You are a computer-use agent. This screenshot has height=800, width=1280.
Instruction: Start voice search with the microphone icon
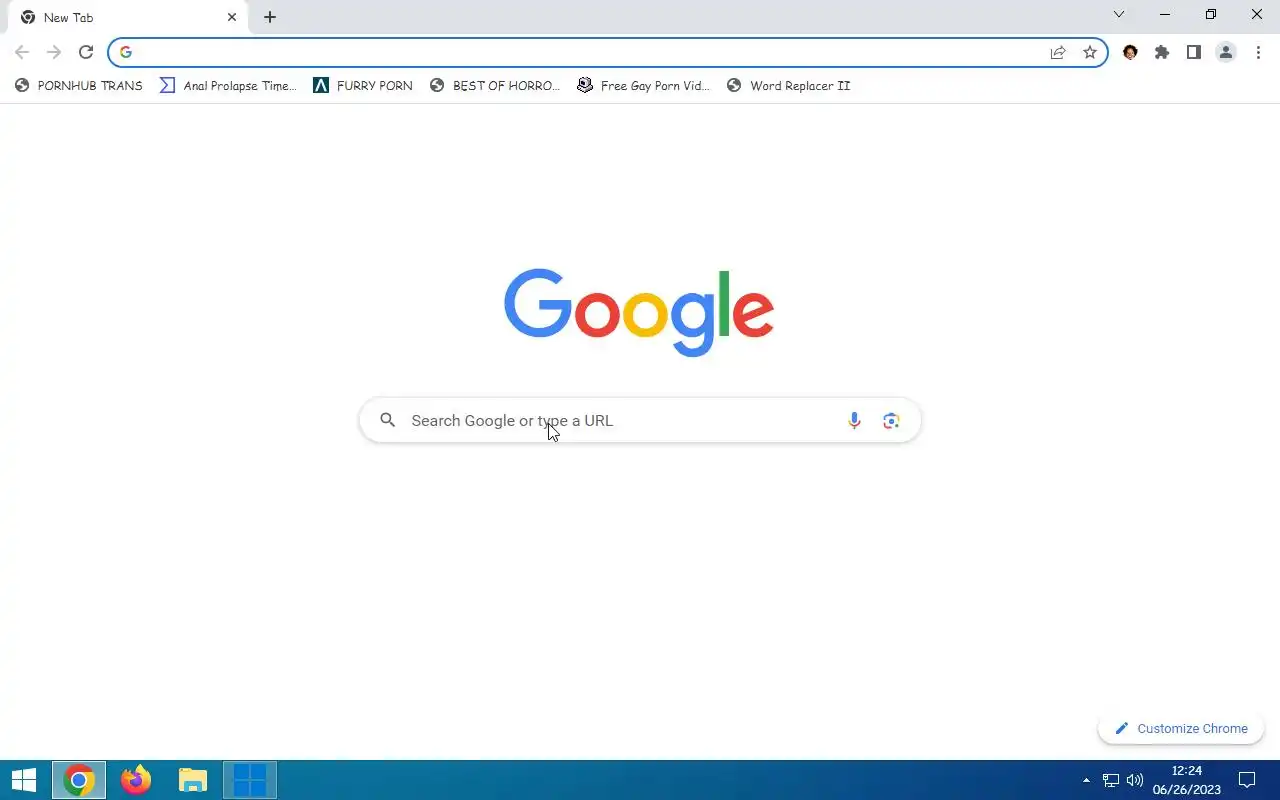854,421
